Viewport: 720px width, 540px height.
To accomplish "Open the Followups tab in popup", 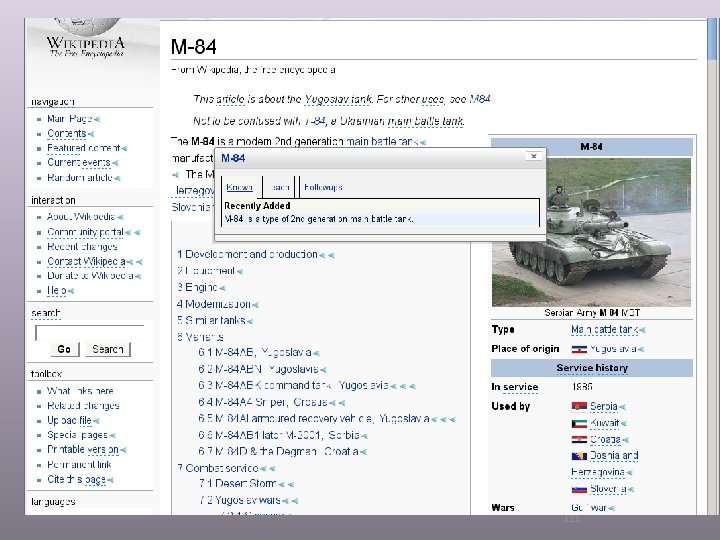I will [x=323, y=187].
